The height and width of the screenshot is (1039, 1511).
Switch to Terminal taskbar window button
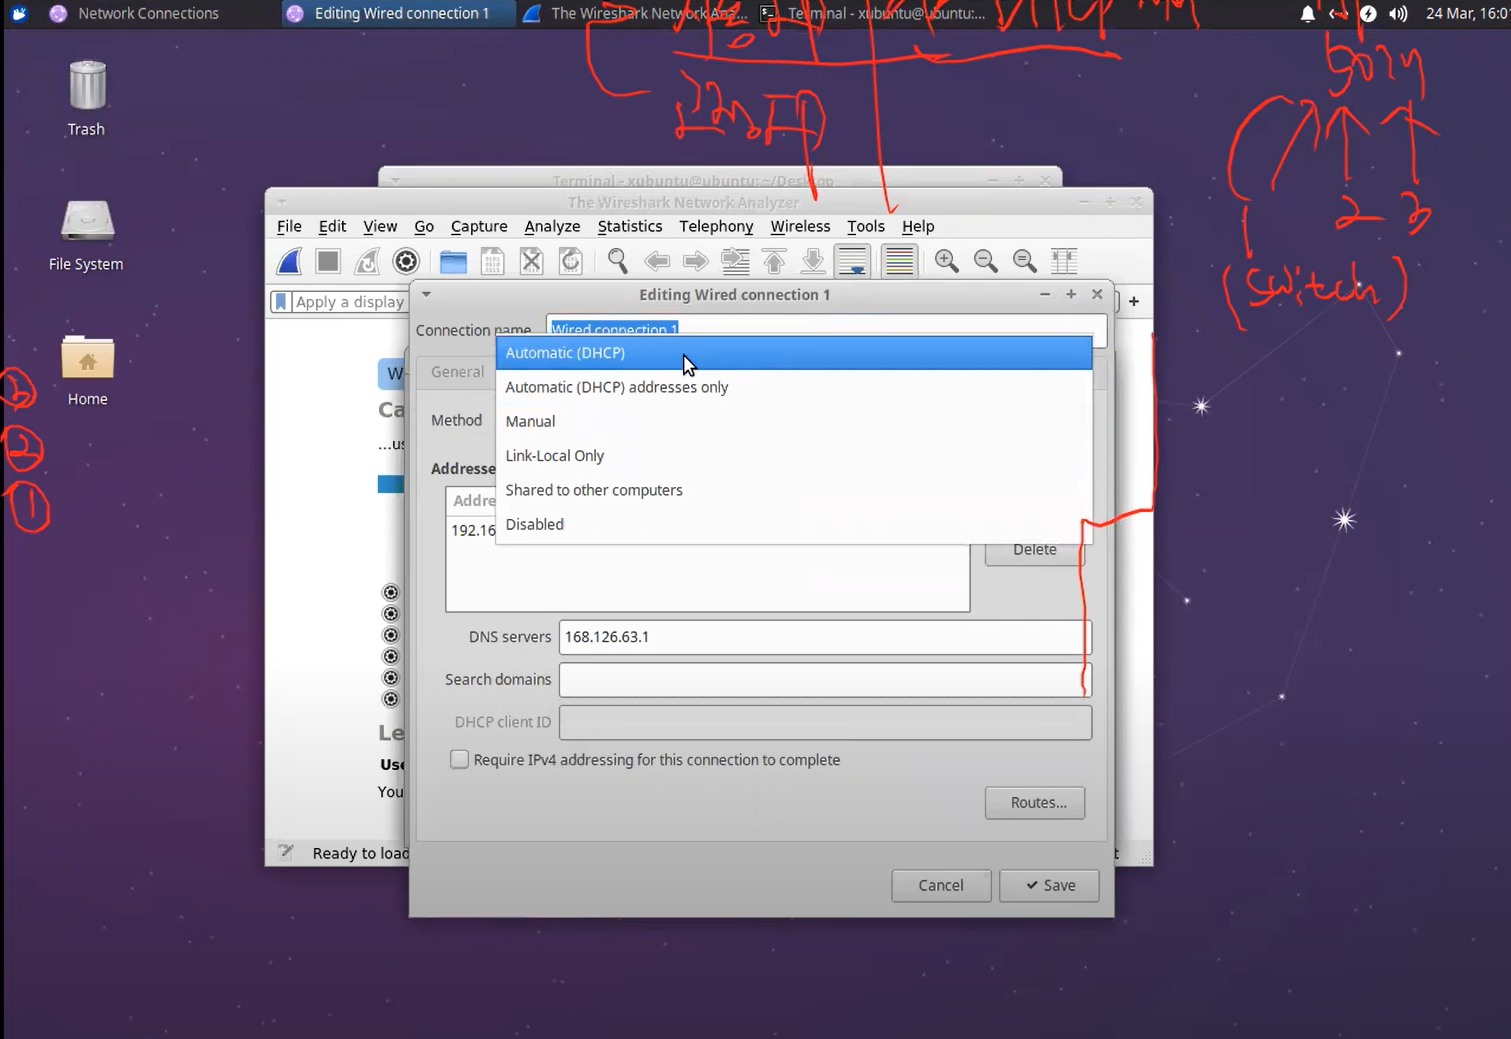pyautogui.click(x=872, y=13)
